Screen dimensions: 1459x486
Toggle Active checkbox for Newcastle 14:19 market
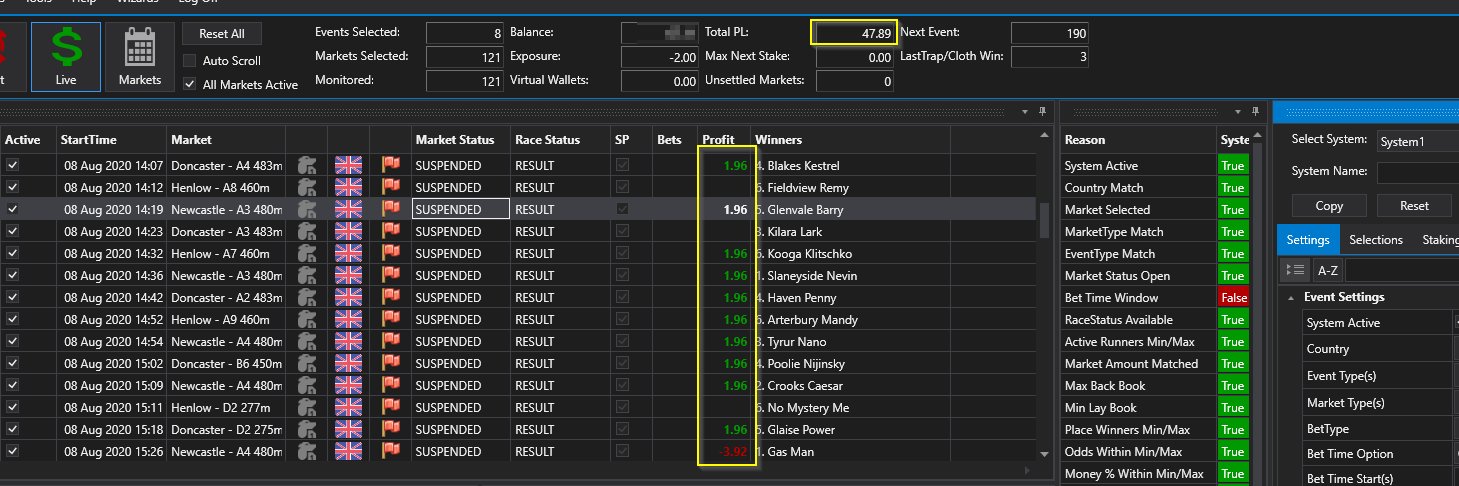(x=12, y=210)
